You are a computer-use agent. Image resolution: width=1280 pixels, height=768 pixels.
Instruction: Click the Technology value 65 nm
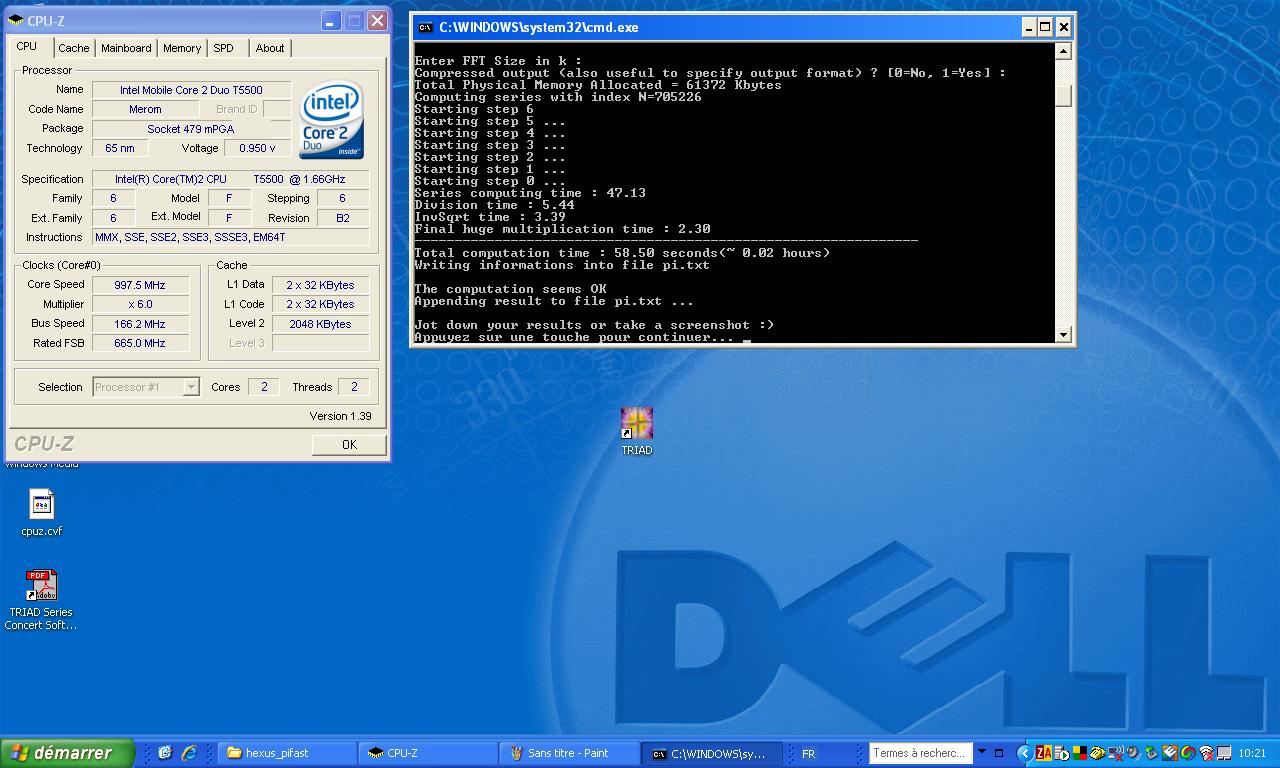click(x=120, y=148)
